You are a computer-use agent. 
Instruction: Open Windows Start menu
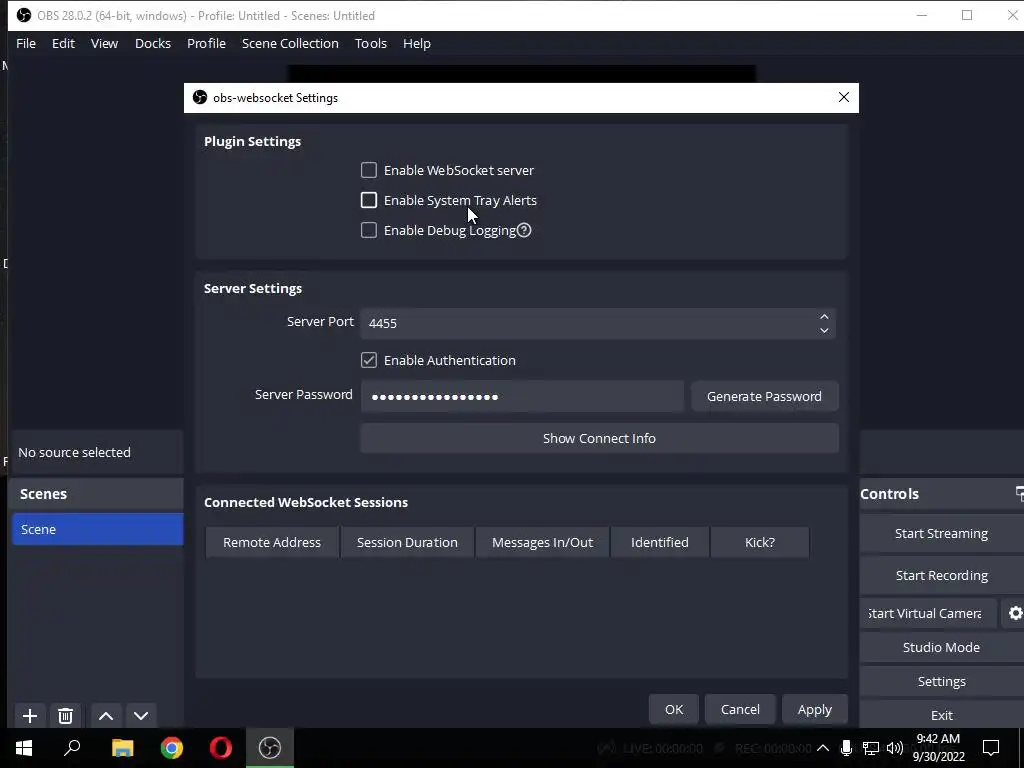coord(24,748)
